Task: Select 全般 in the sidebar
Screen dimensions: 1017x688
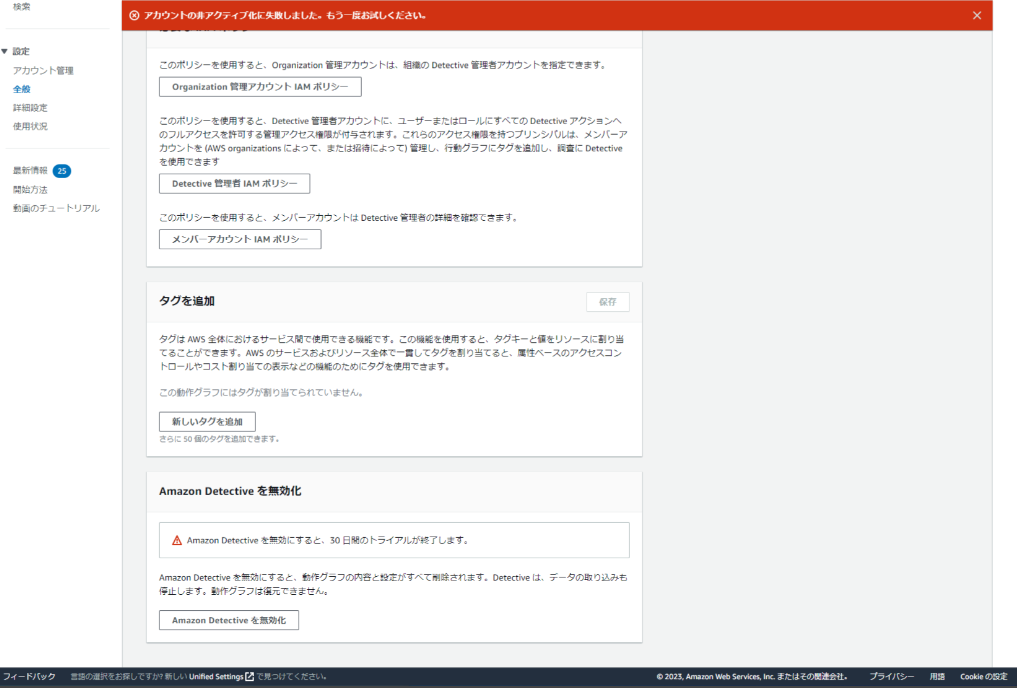Action: pos(21,89)
